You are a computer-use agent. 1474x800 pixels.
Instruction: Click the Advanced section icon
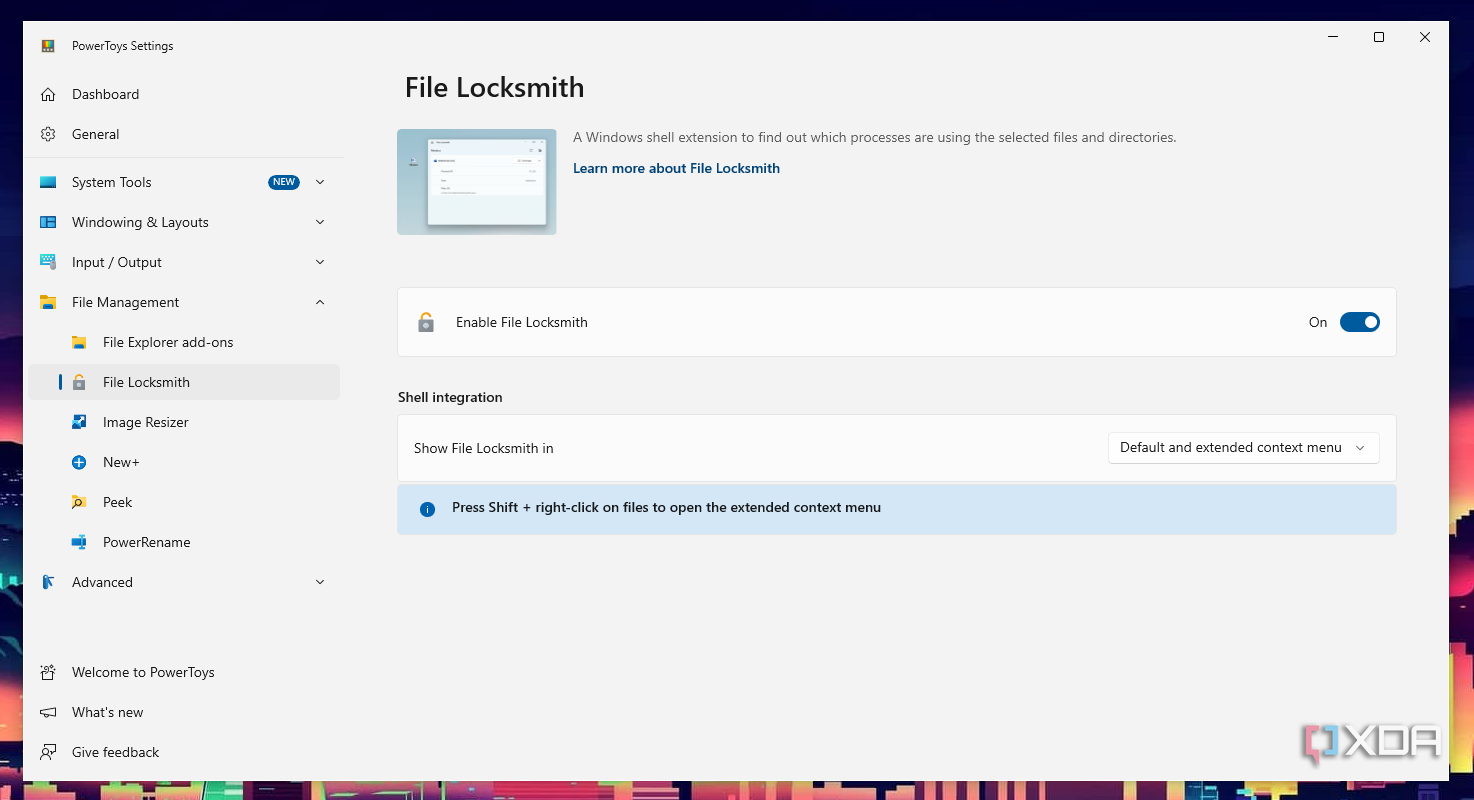[48, 582]
